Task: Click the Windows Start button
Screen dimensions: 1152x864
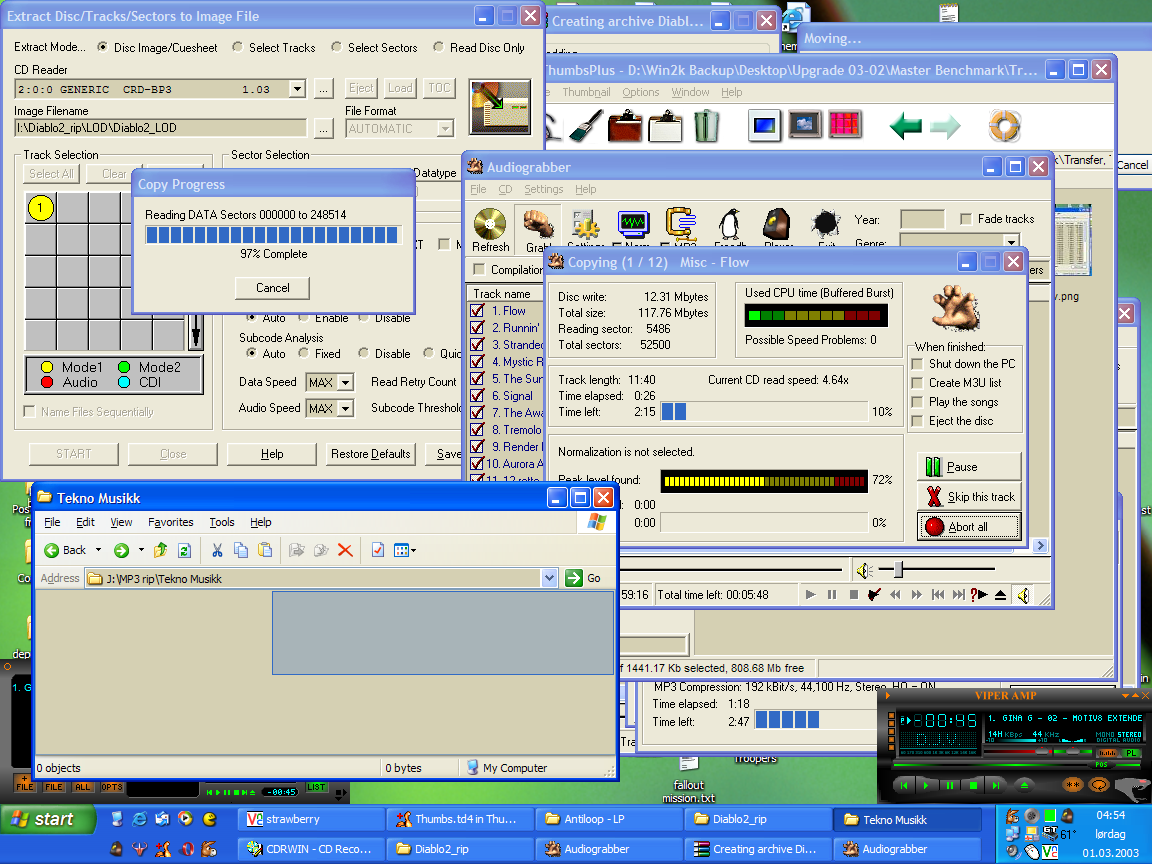Action: tap(48, 819)
